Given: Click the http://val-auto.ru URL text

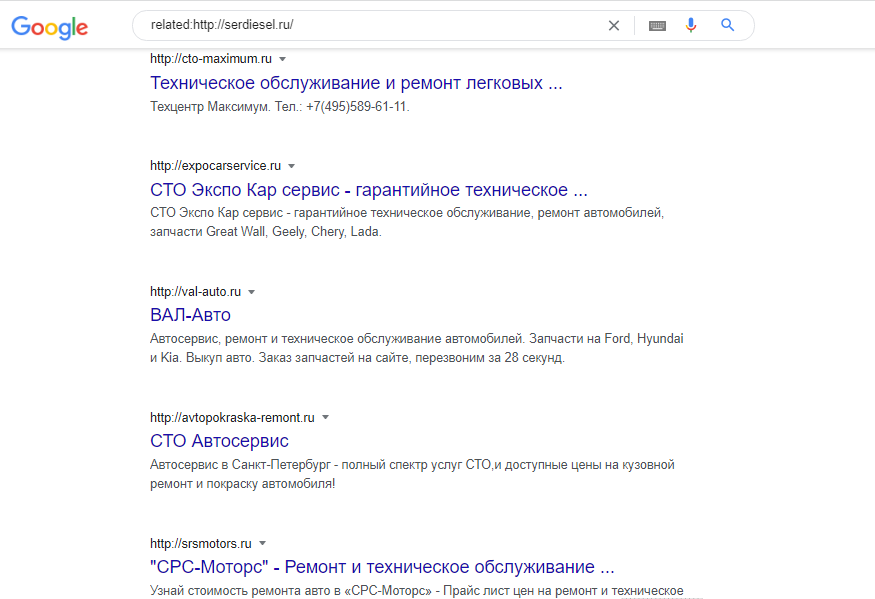Looking at the screenshot, I should (195, 291).
